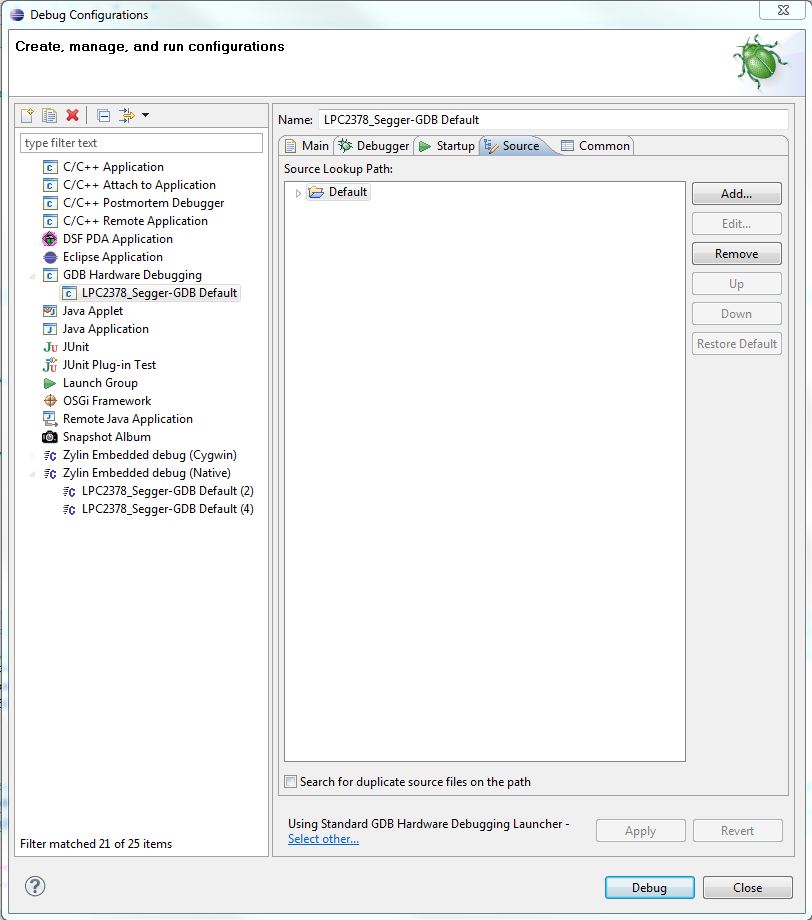Click the JUnit icon
The height and width of the screenshot is (920, 812).
pos(50,347)
